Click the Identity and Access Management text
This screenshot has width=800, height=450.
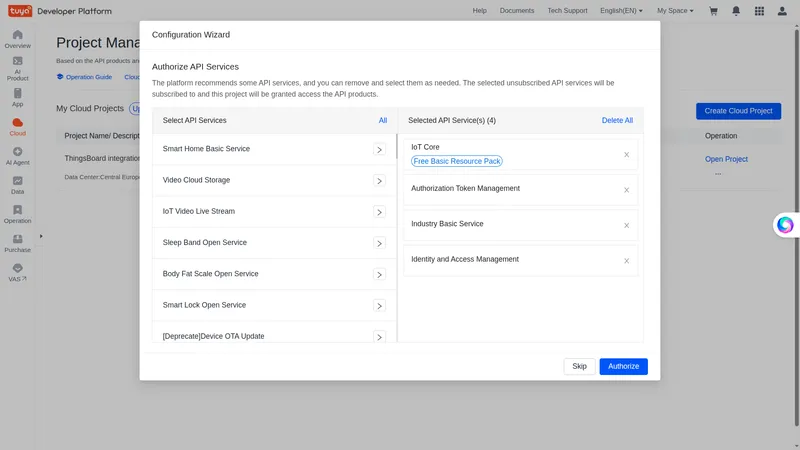coord(465,259)
